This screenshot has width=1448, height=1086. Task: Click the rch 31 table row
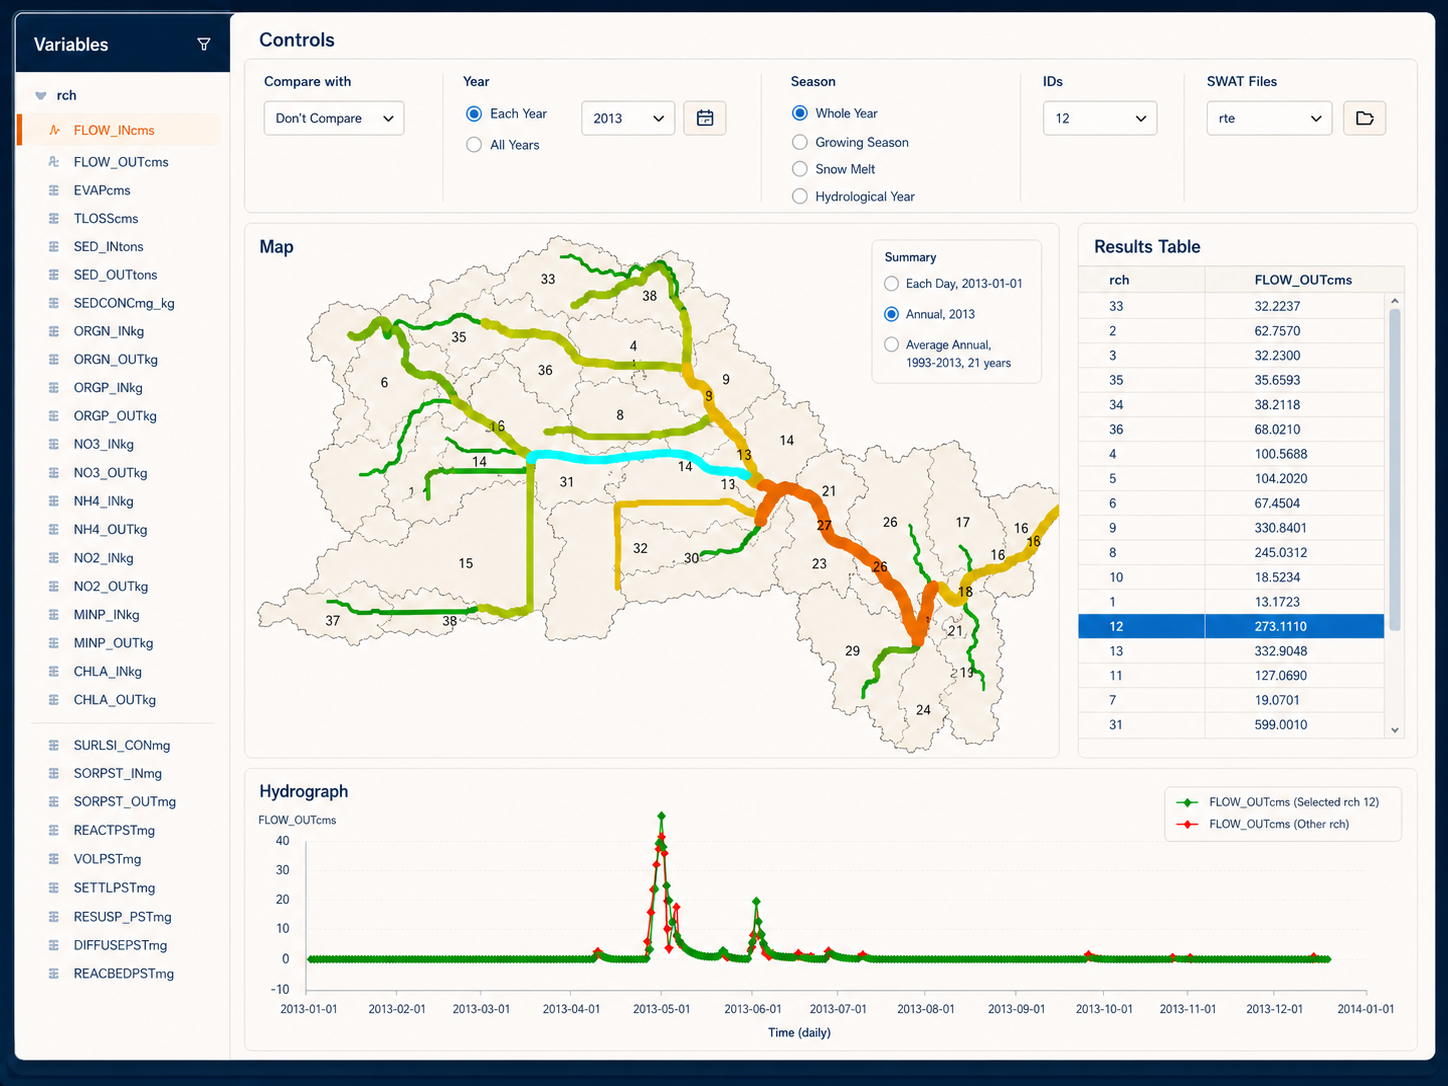(1231, 724)
